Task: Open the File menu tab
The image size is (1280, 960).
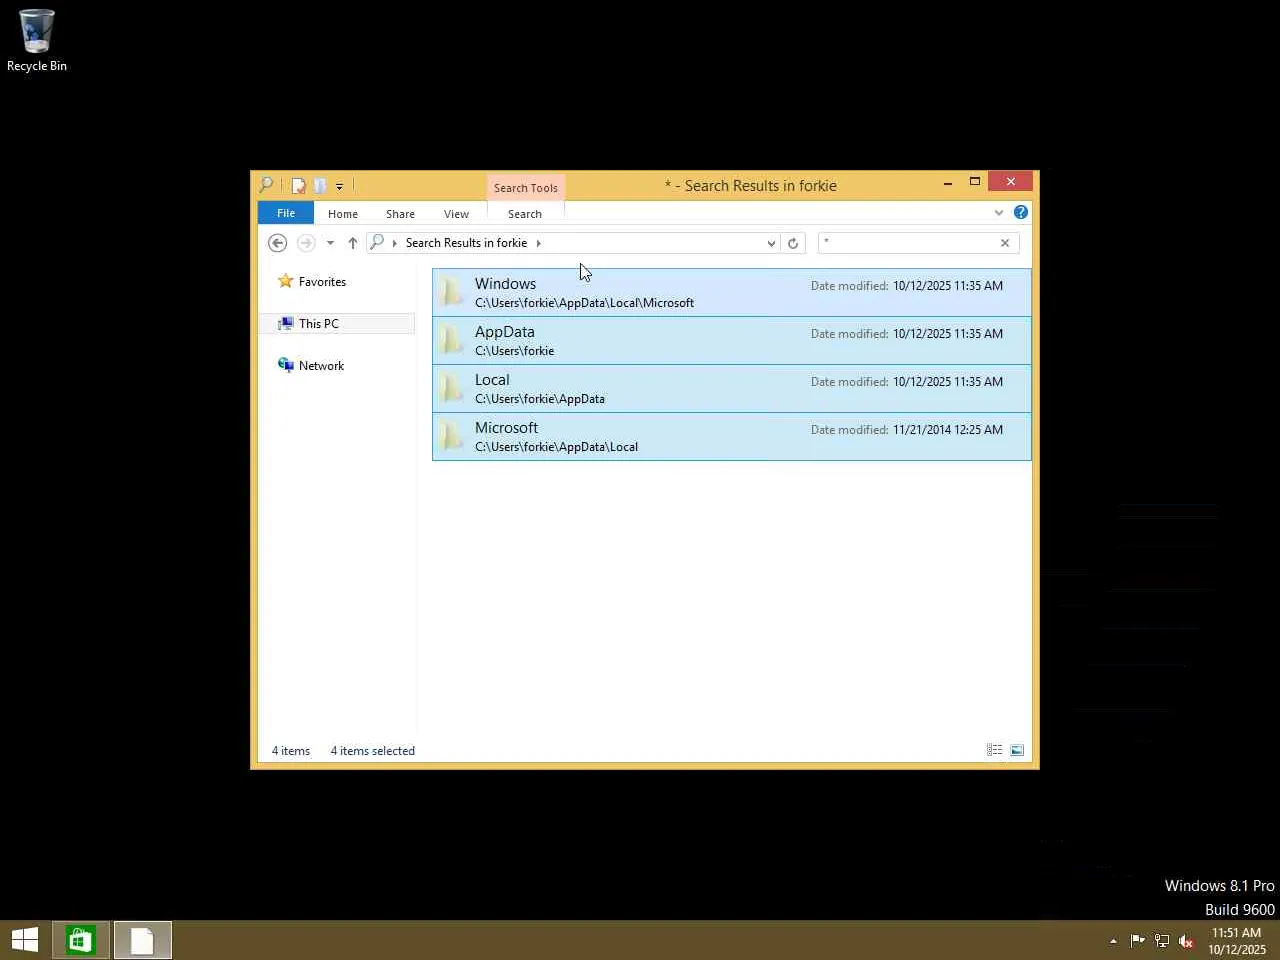Action: tap(286, 213)
